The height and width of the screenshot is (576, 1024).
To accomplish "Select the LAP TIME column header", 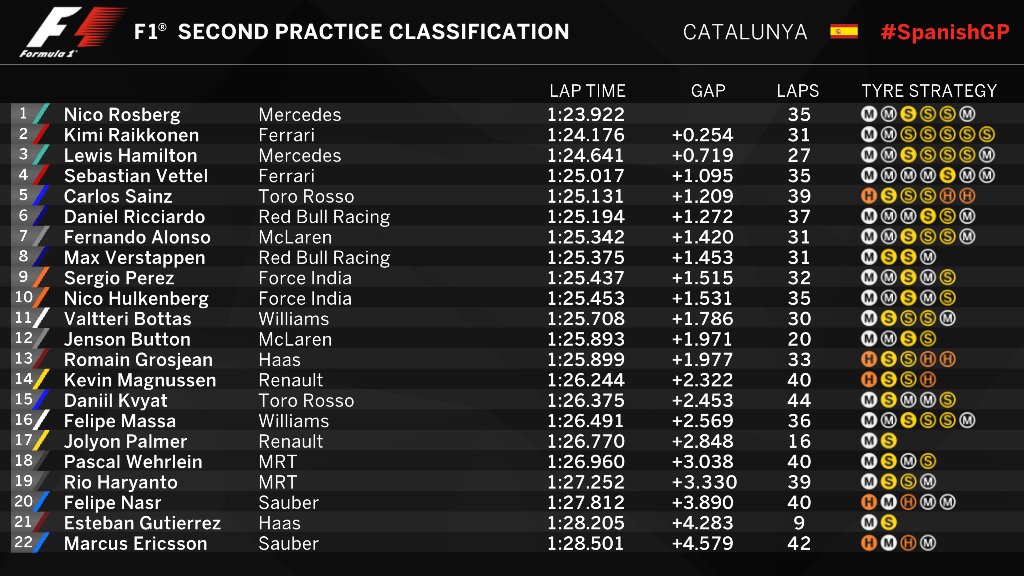I will click(587, 91).
